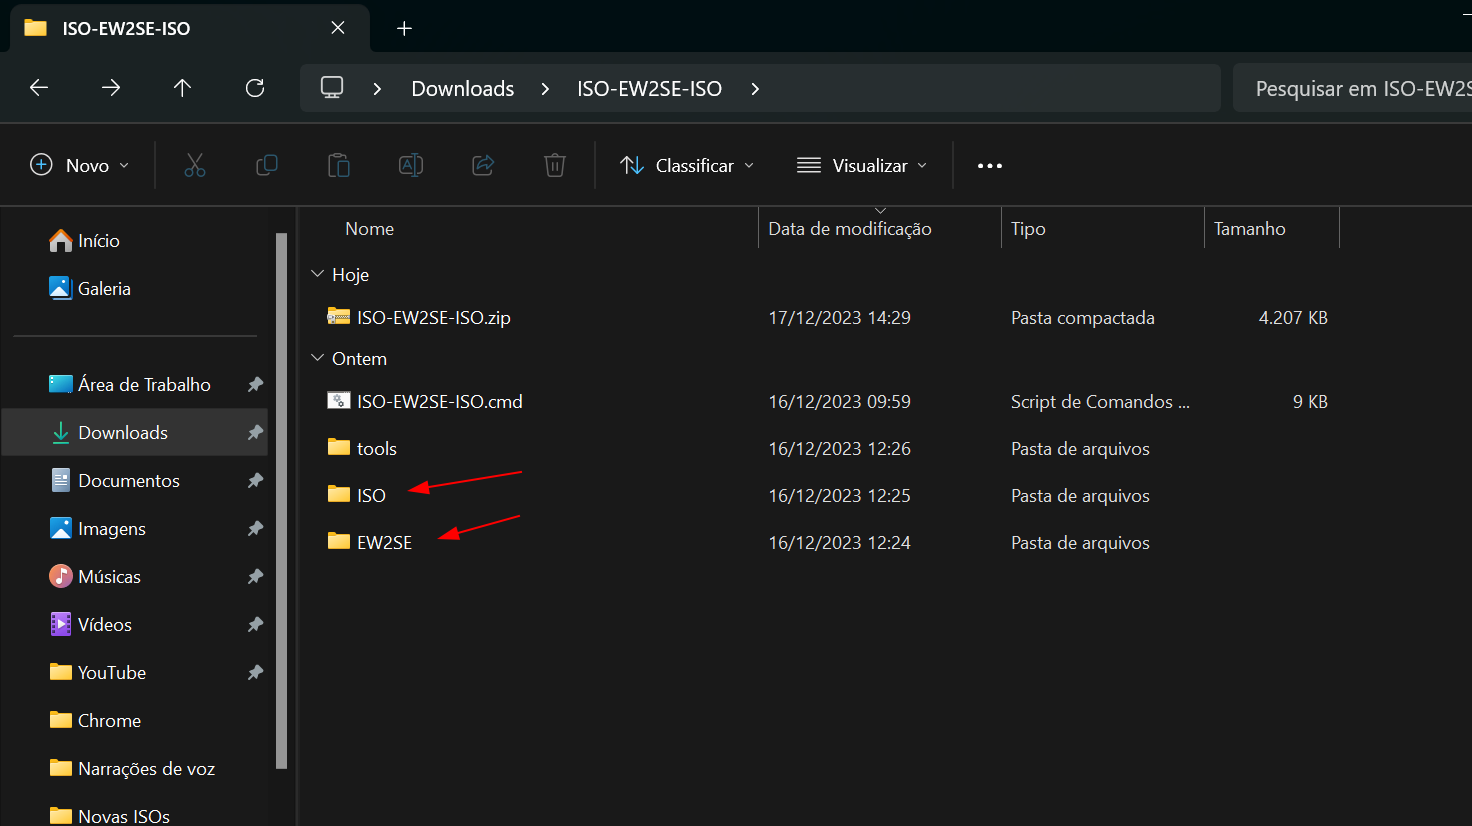Select the Imagens sidebar folder
Screen dimensions: 1472x826
(110, 528)
